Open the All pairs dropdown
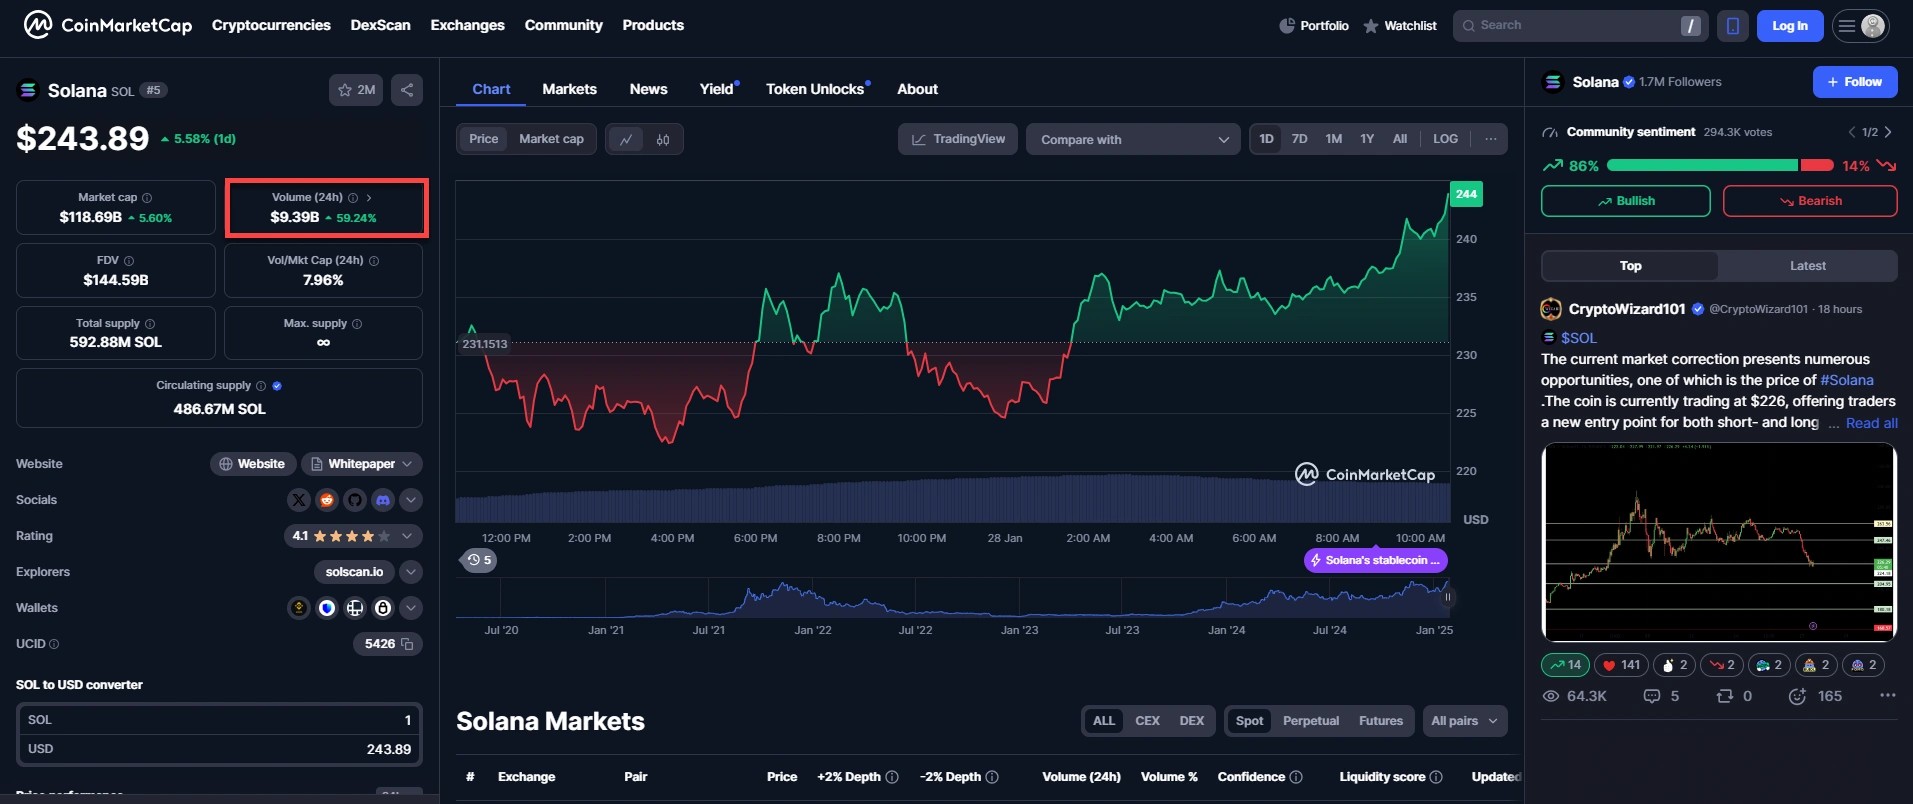Screen dimensions: 1913x804 click(x=1464, y=721)
